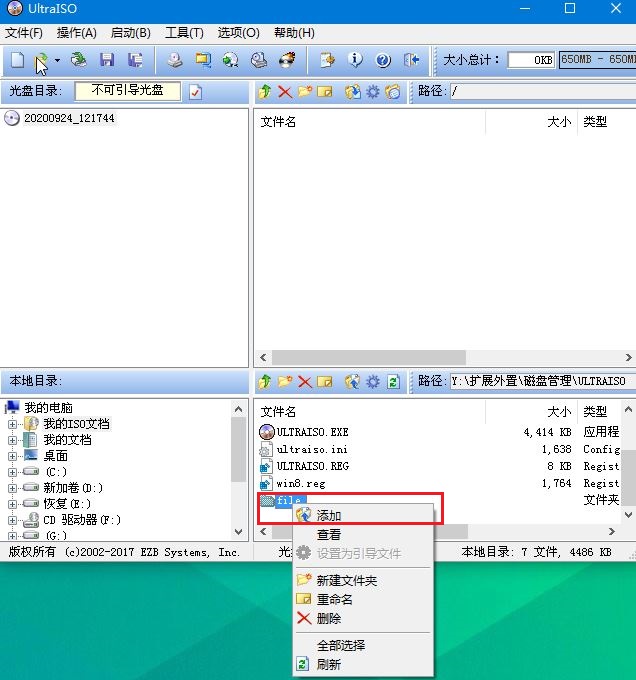Expand the 我的文档 tree node
This screenshot has height=680, width=636.
(12, 440)
